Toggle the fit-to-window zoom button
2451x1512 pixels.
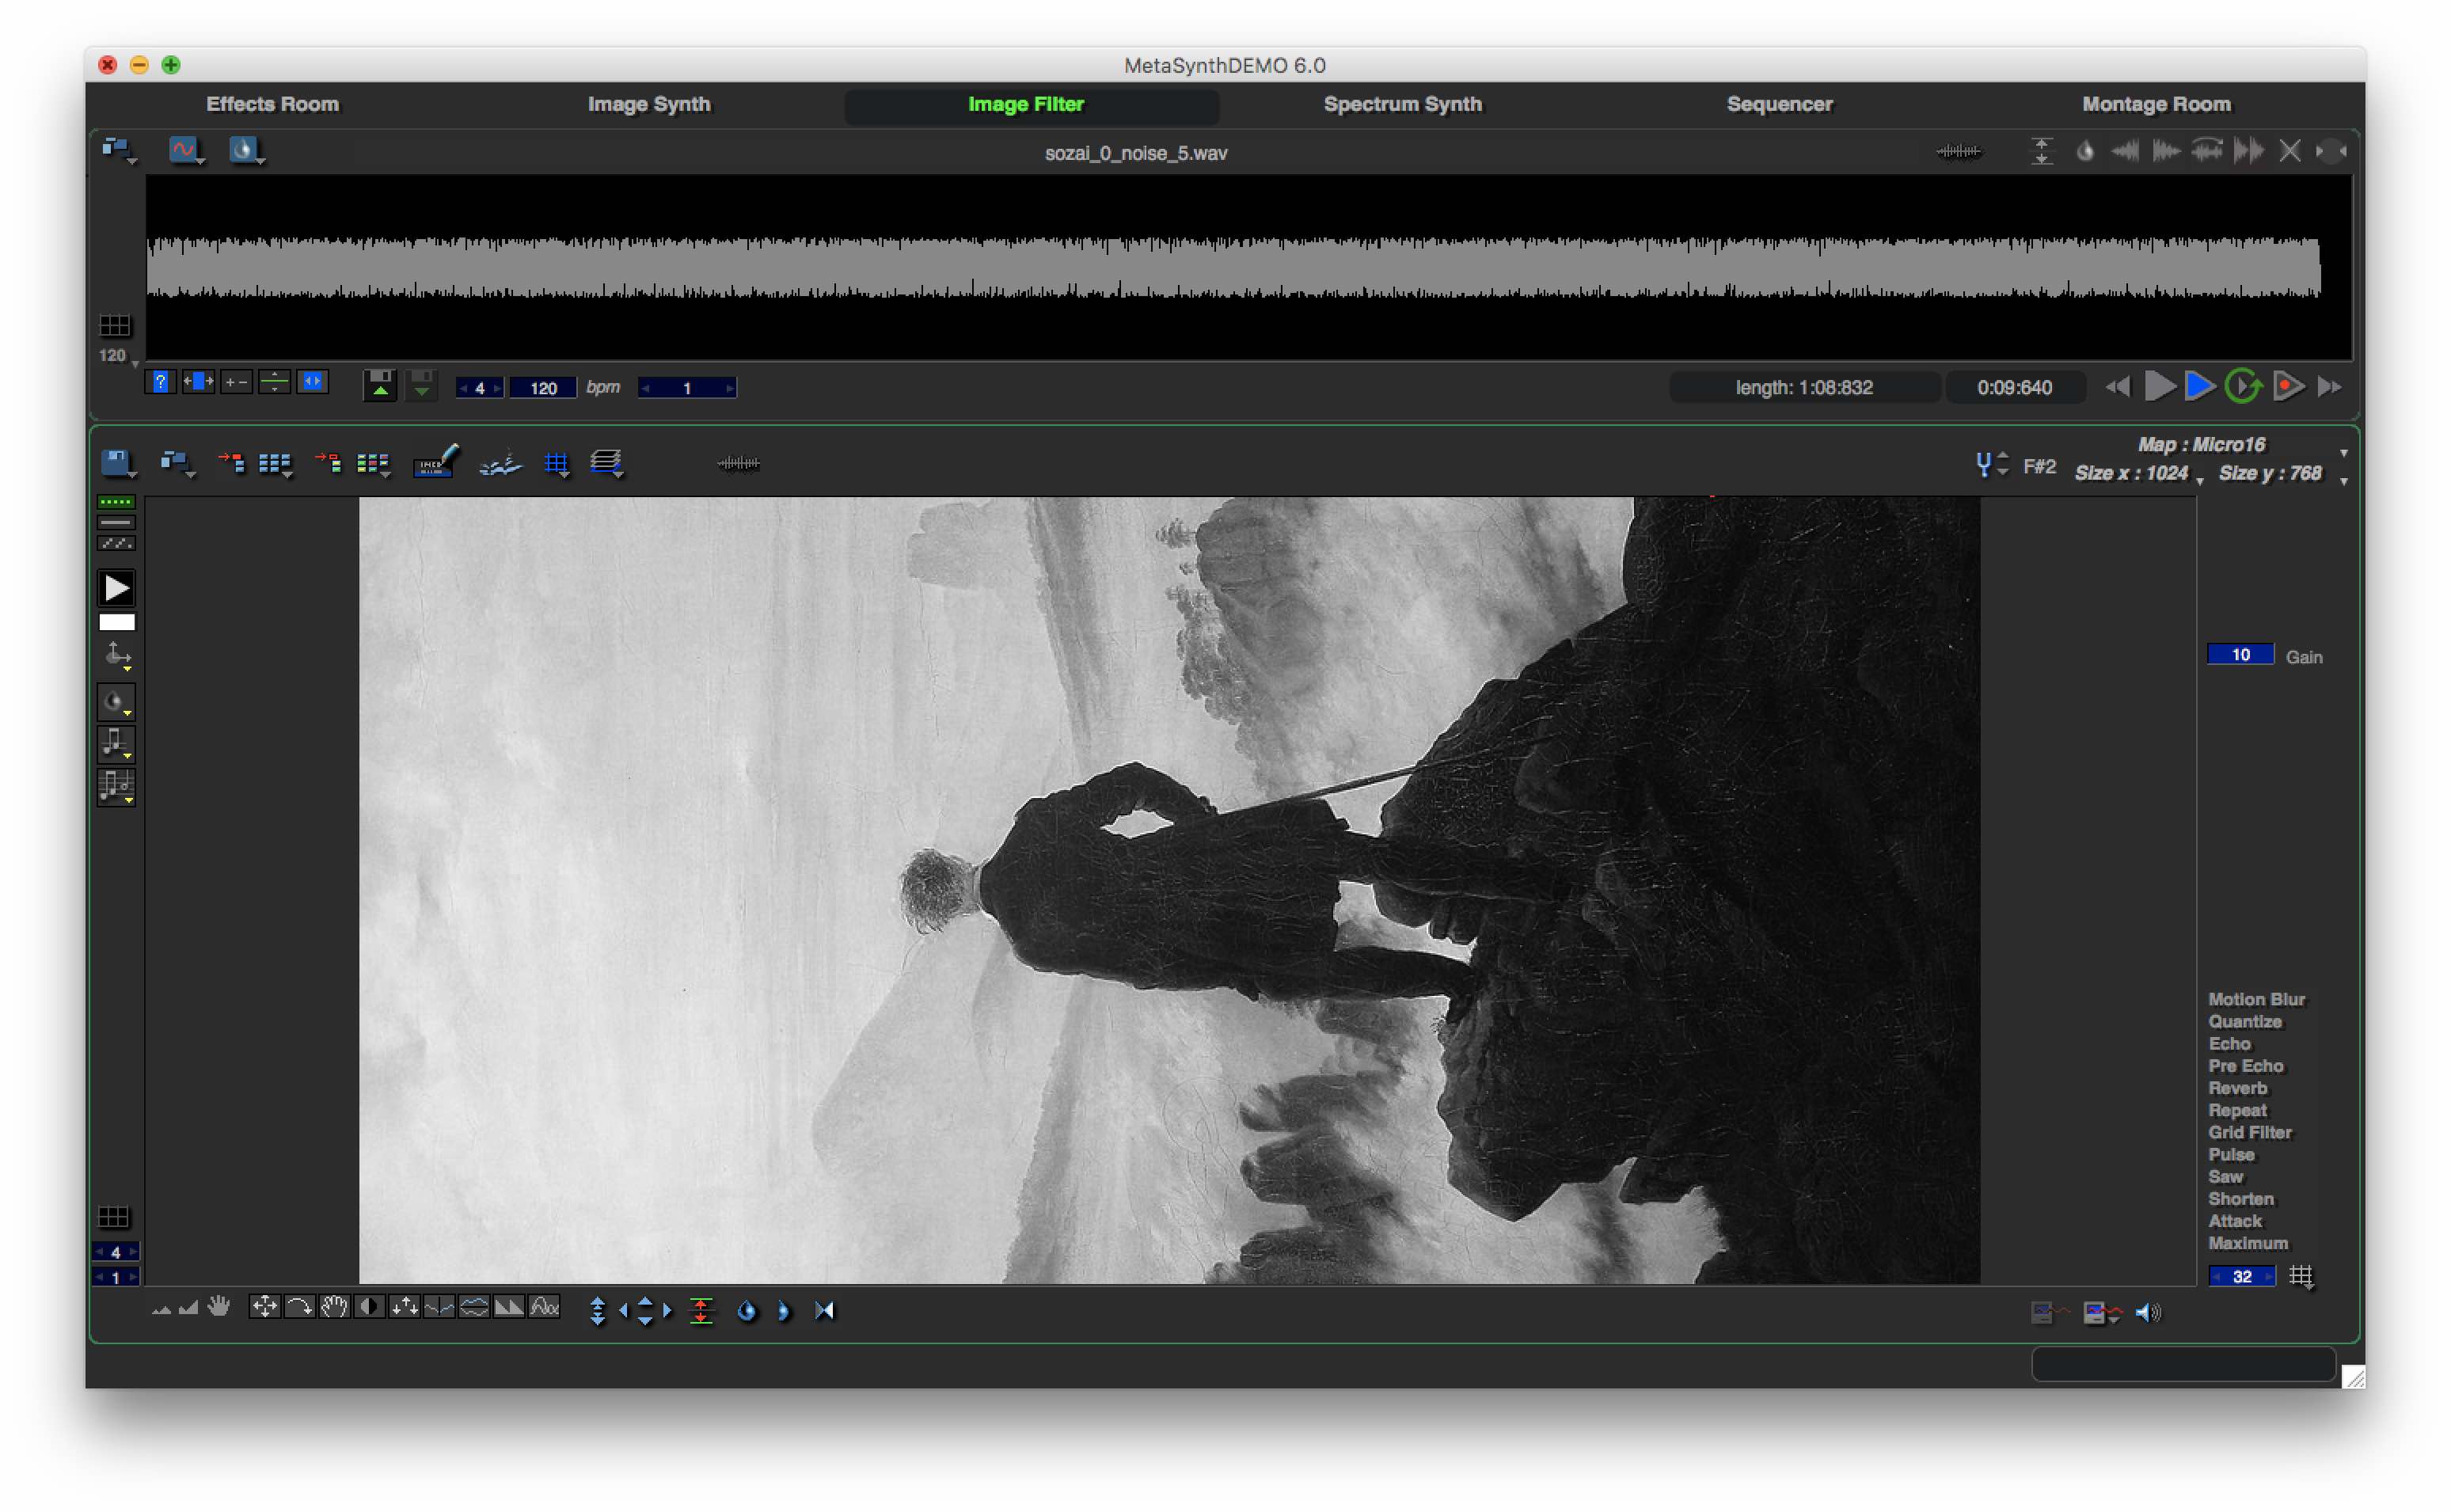point(198,382)
